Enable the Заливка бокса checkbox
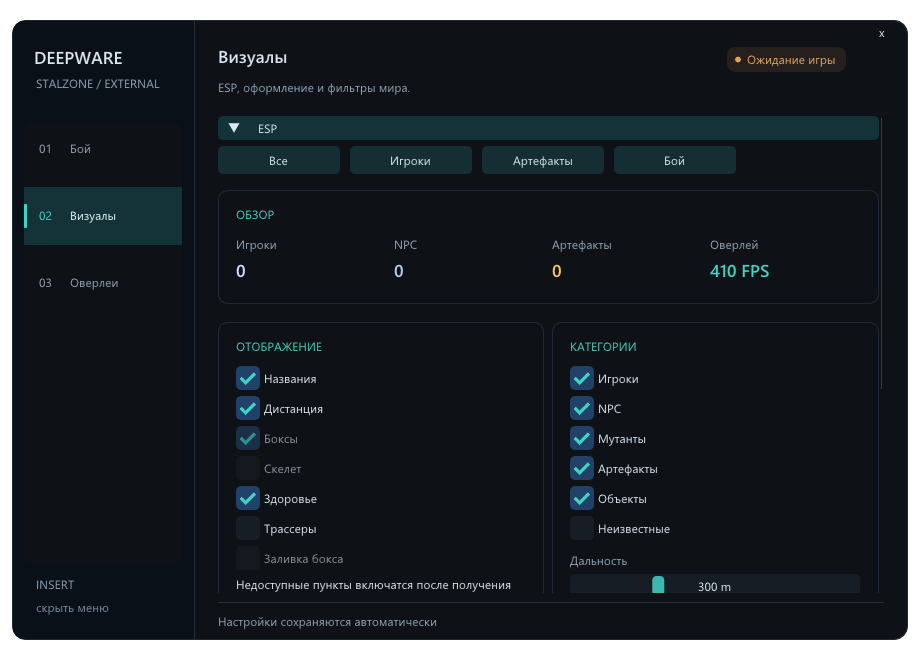The width and height of the screenshot is (920, 660). coord(248,558)
